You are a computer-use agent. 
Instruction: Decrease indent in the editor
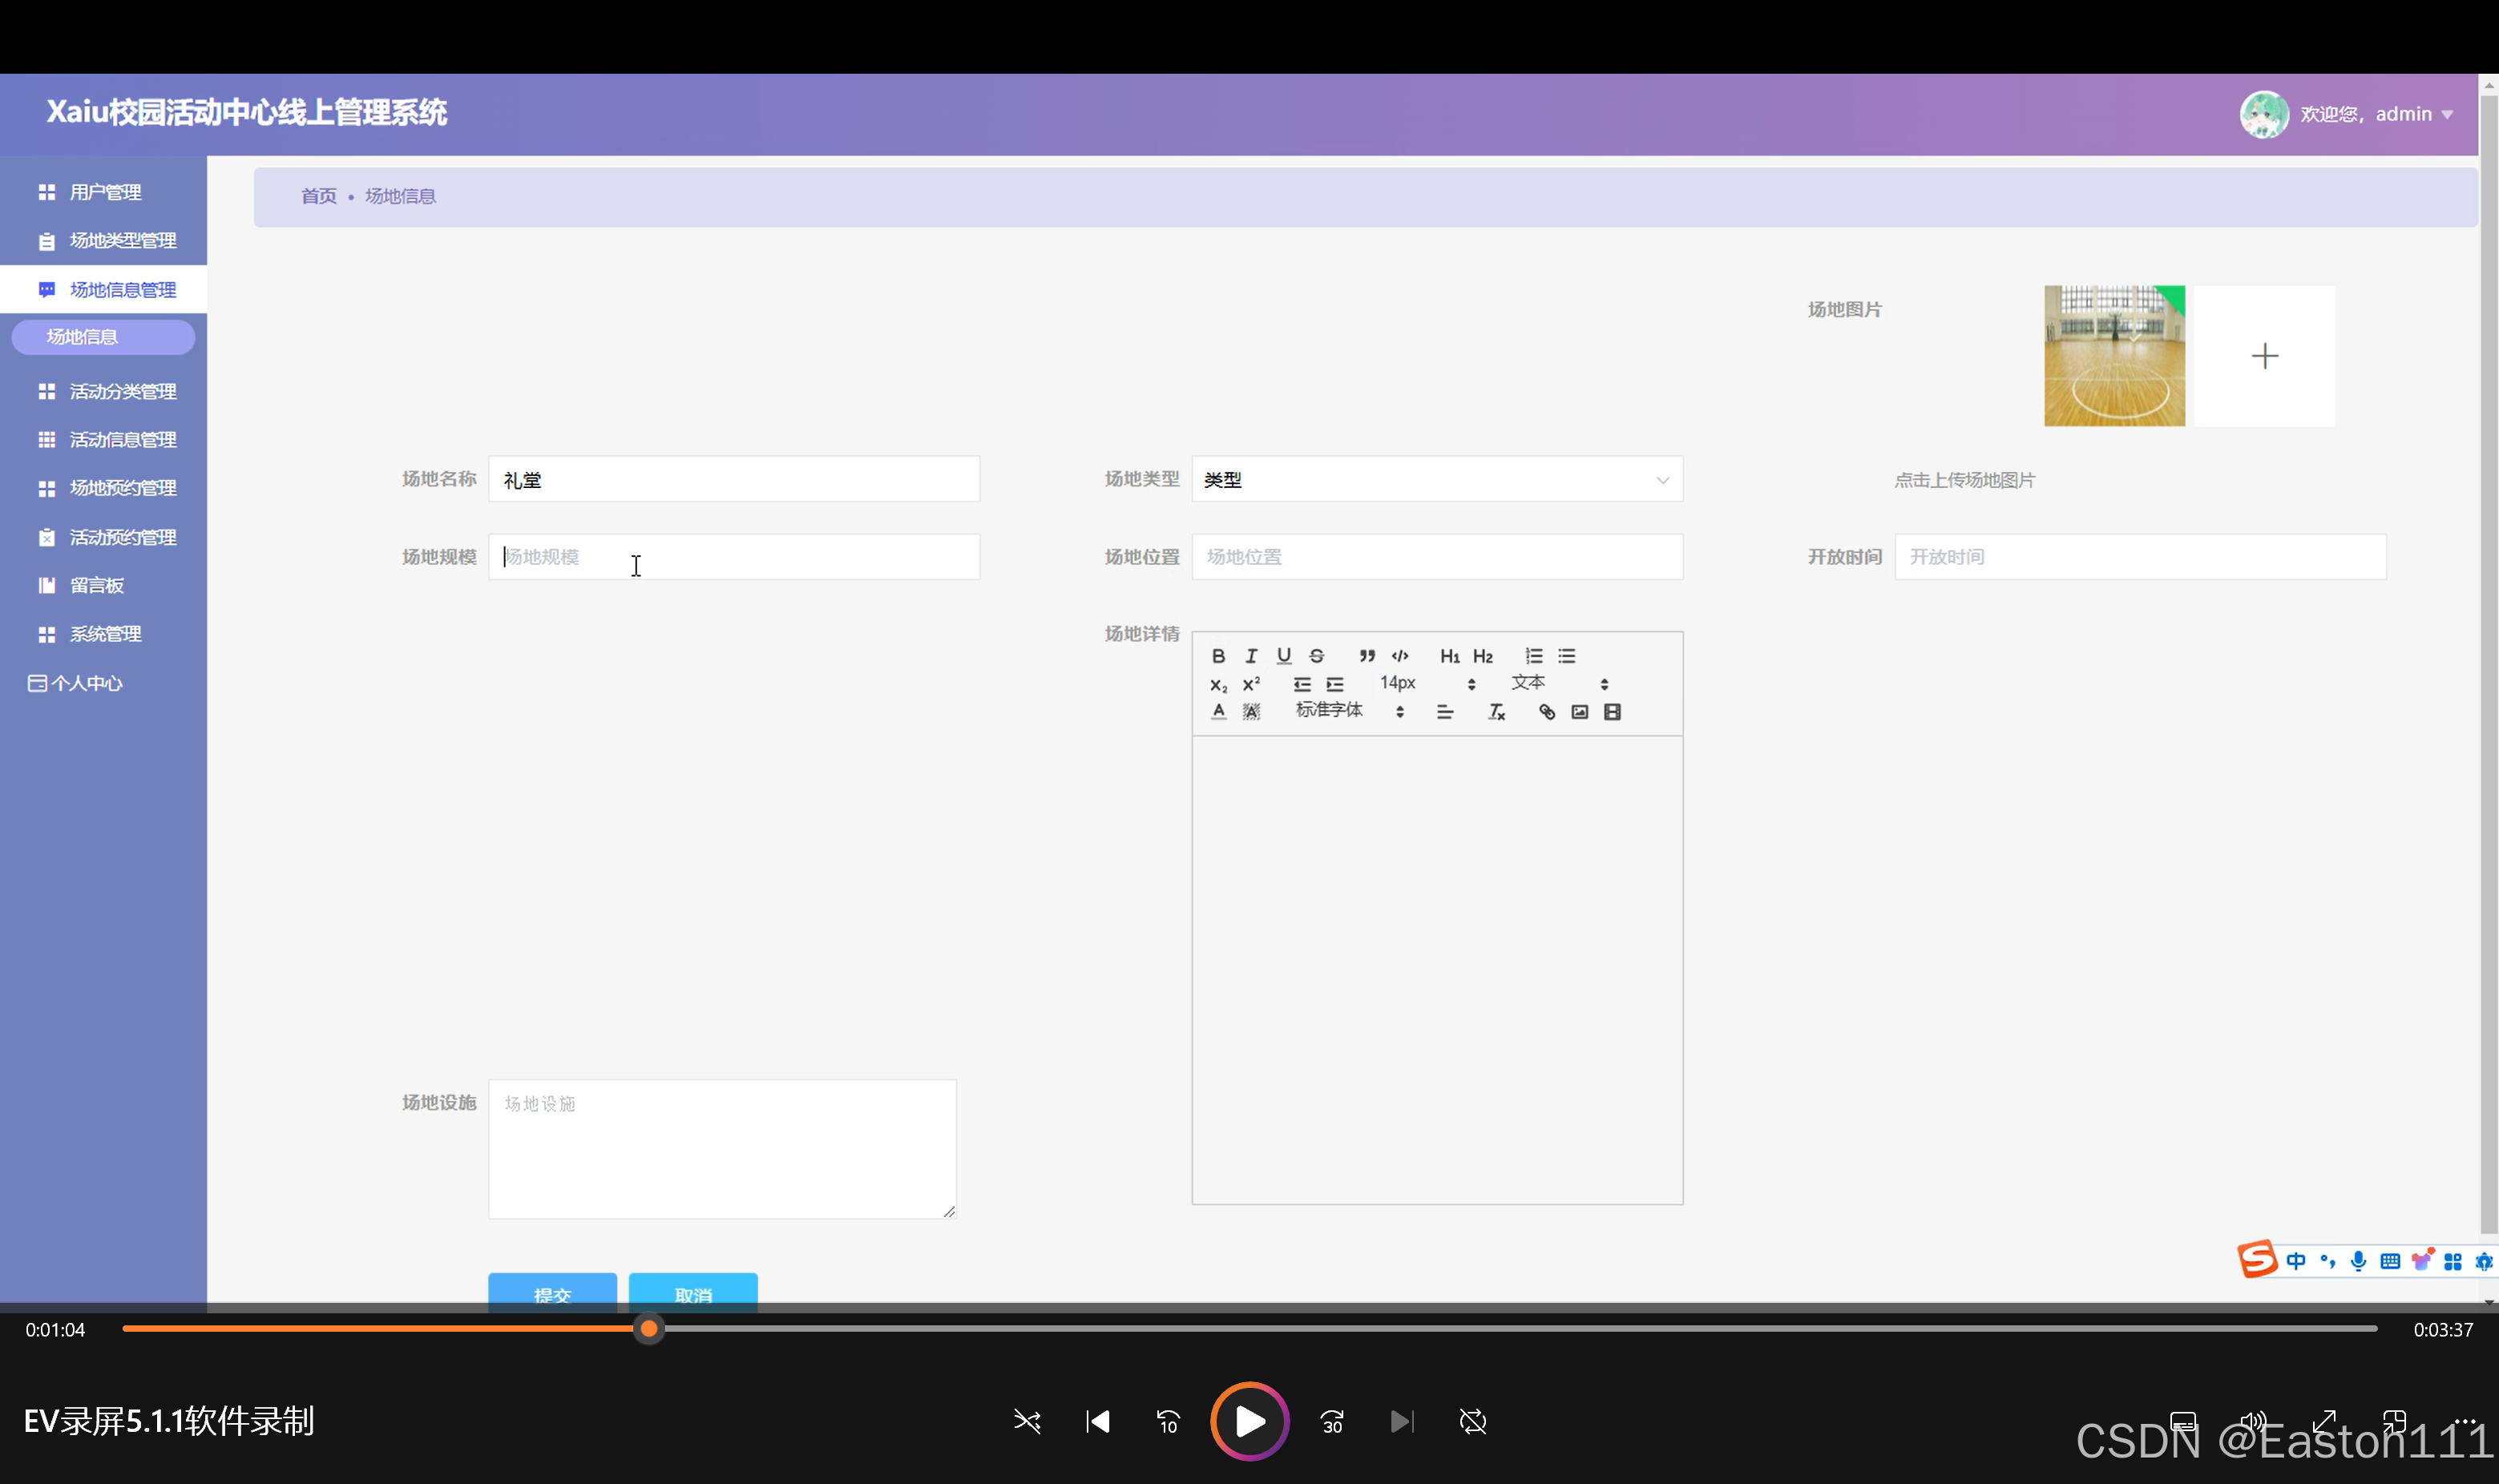(x=1302, y=685)
